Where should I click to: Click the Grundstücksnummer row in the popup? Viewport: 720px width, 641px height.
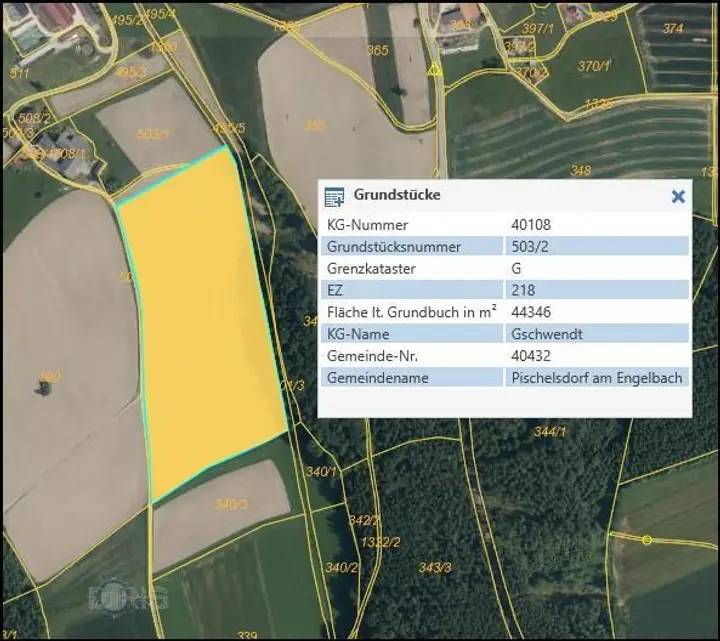(410, 247)
